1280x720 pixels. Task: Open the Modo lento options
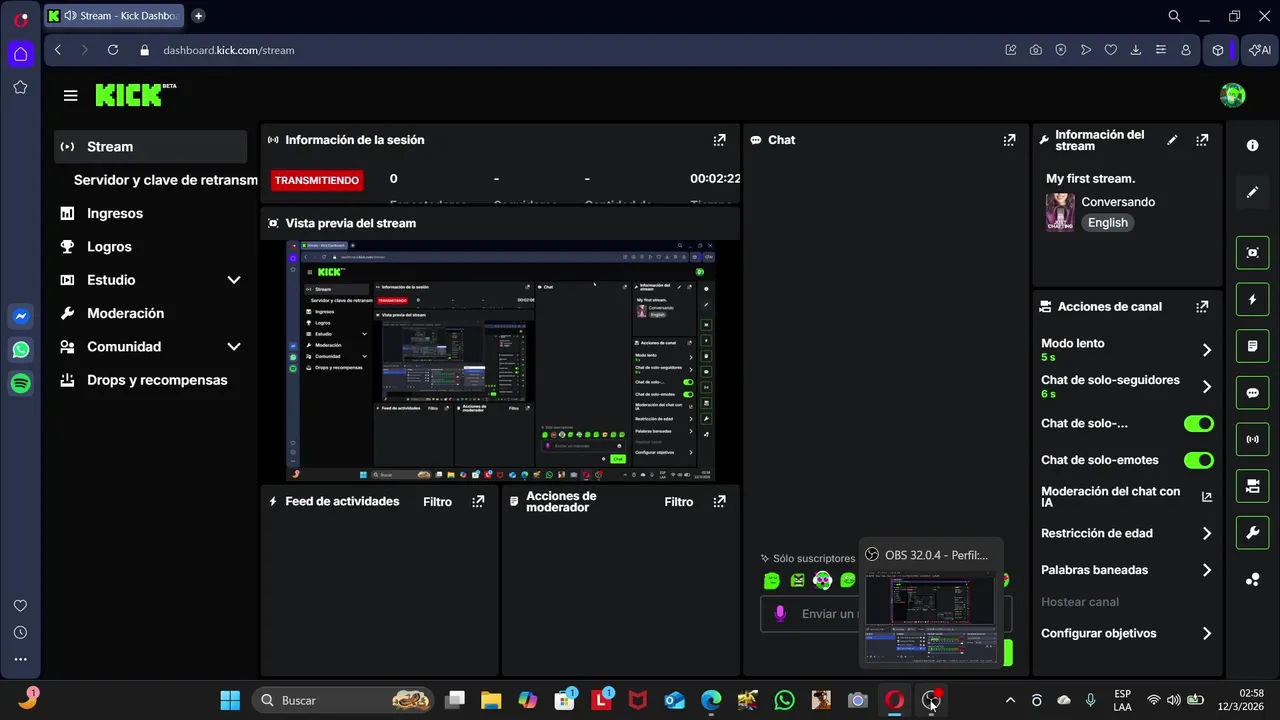point(1127,349)
